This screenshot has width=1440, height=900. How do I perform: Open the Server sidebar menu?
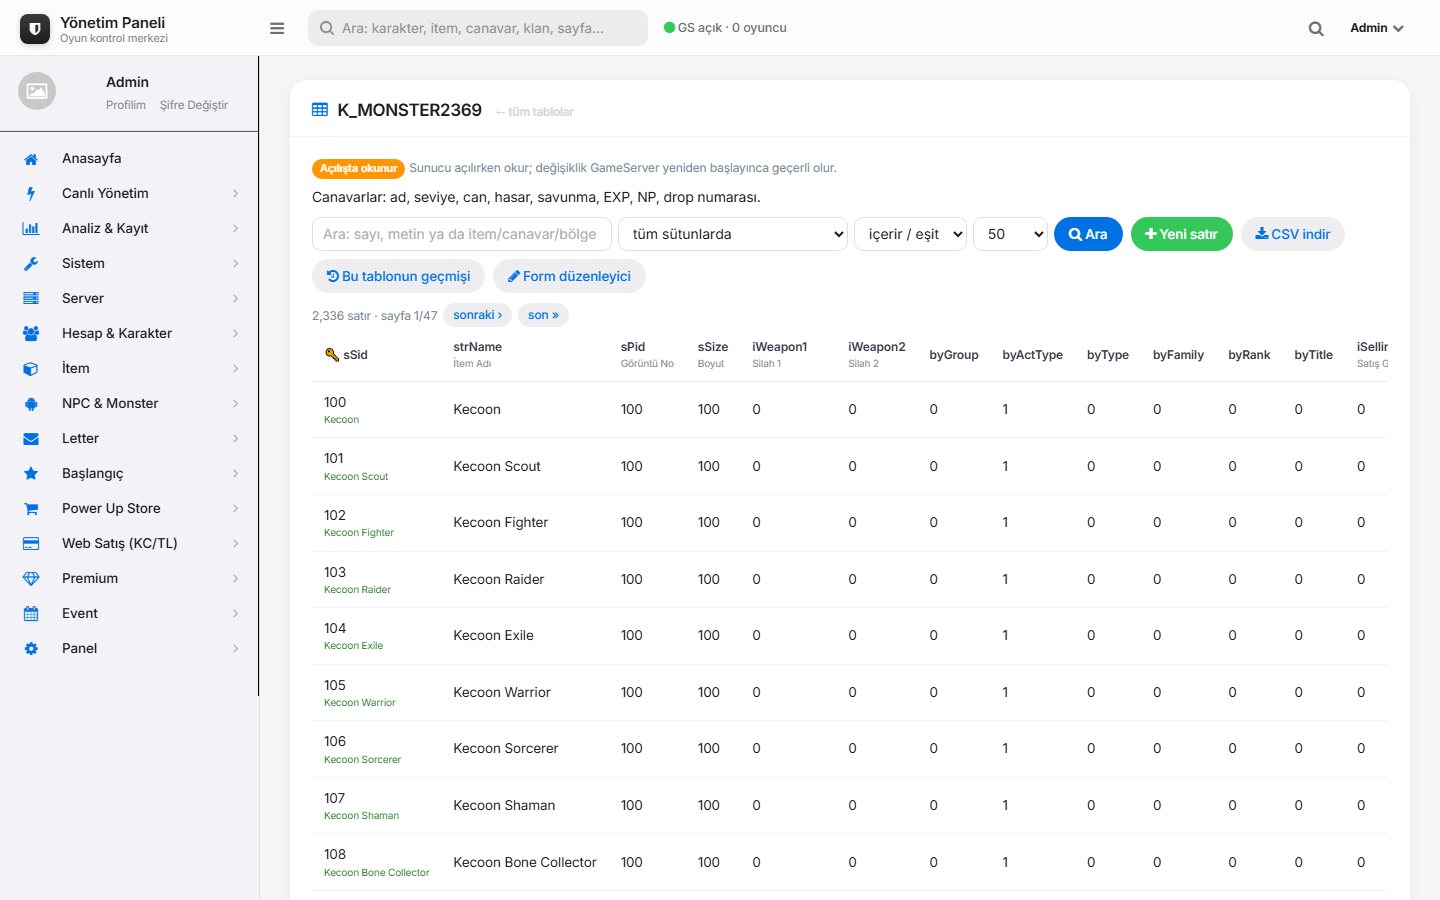tap(130, 299)
